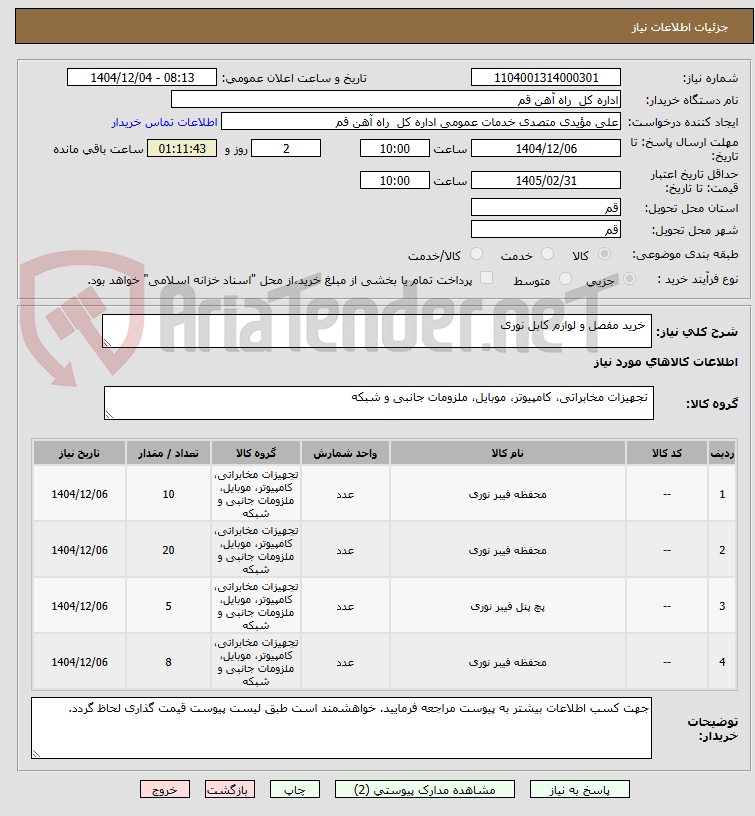
Task: Click the delivery province field قم
Action: [x=546, y=207]
